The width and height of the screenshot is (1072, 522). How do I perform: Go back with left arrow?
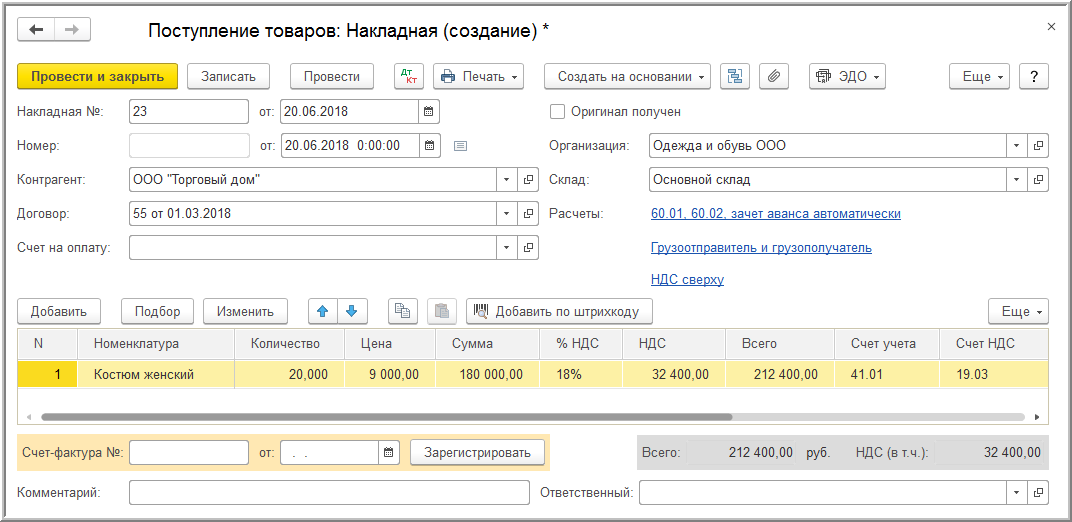[37, 30]
